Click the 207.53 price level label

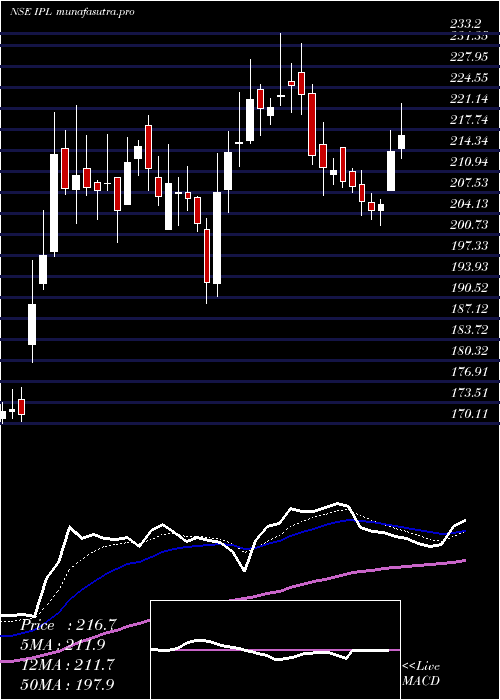pyautogui.click(x=469, y=183)
